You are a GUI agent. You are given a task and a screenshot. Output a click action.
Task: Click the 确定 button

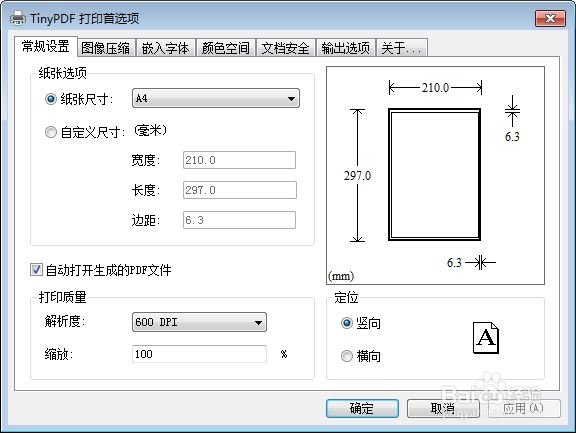point(362,408)
